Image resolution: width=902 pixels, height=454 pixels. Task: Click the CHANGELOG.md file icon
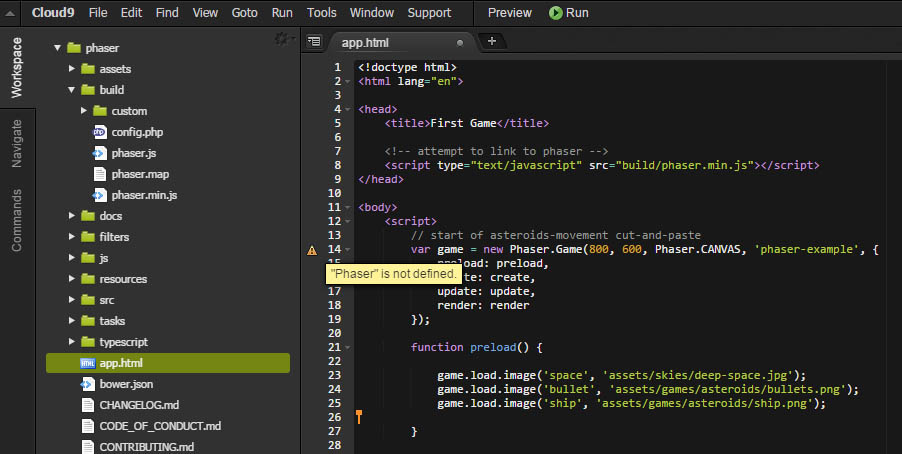[87, 405]
